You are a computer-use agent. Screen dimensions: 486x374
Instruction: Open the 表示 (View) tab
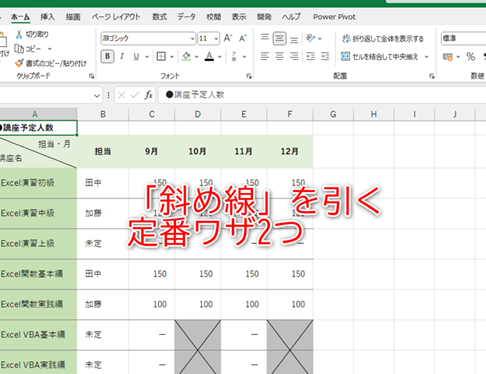pos(239,17)
